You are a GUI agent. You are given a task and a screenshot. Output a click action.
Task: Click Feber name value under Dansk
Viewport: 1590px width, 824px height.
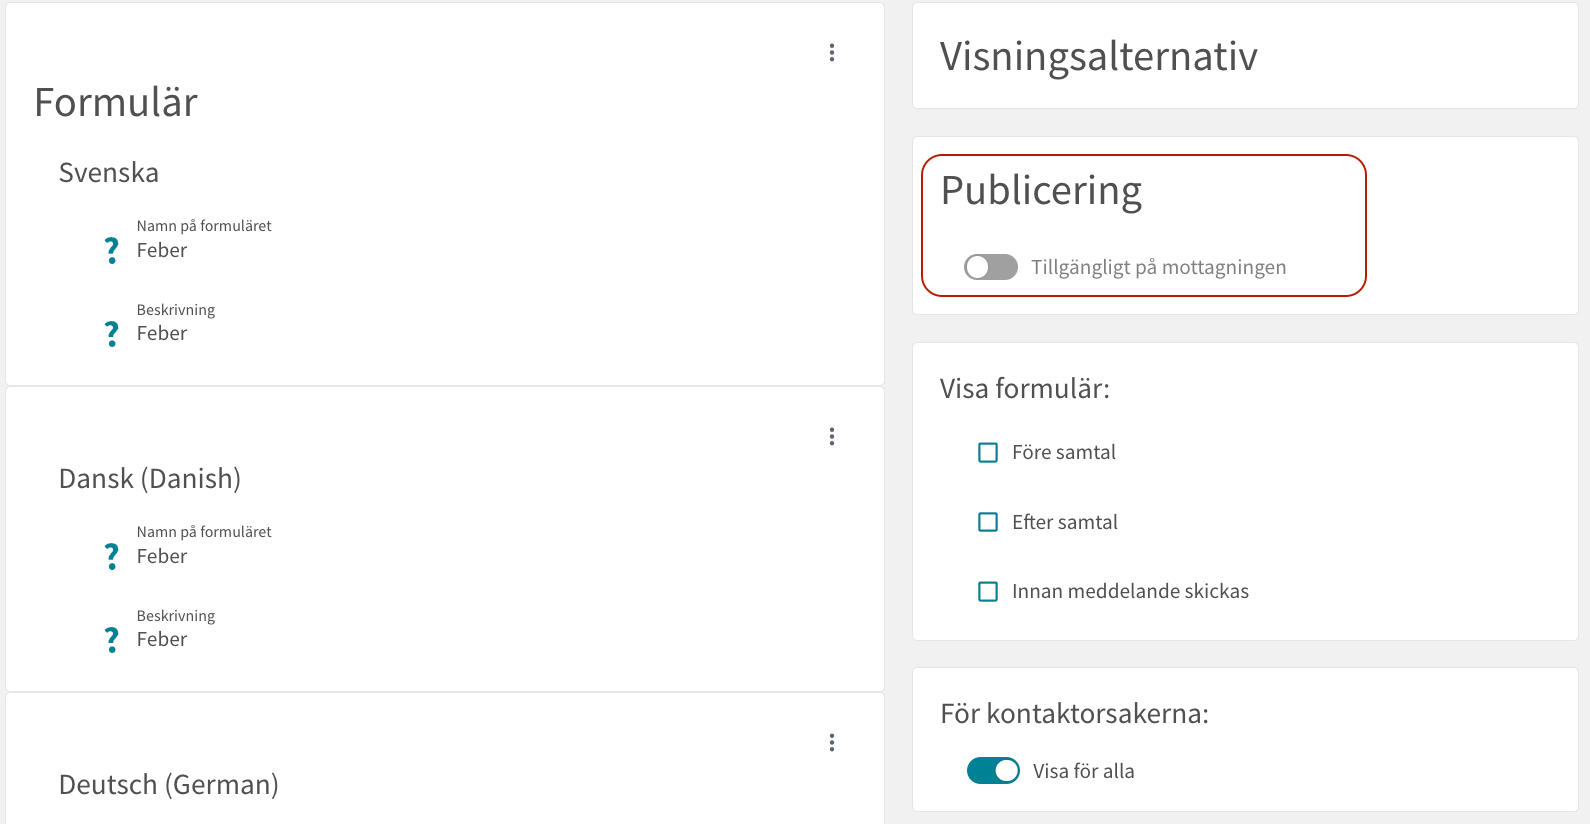[x=162, y=557]
